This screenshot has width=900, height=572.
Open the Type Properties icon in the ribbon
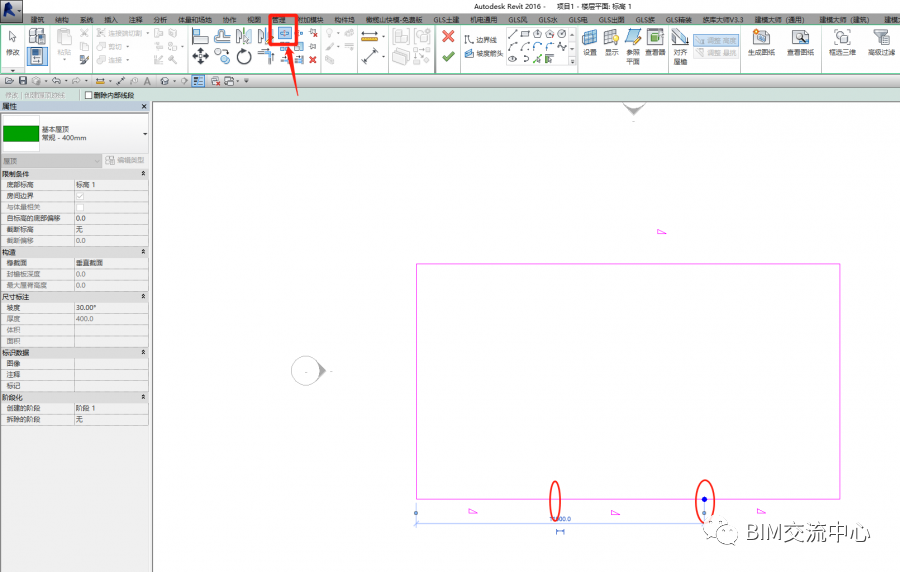point(37,37)
